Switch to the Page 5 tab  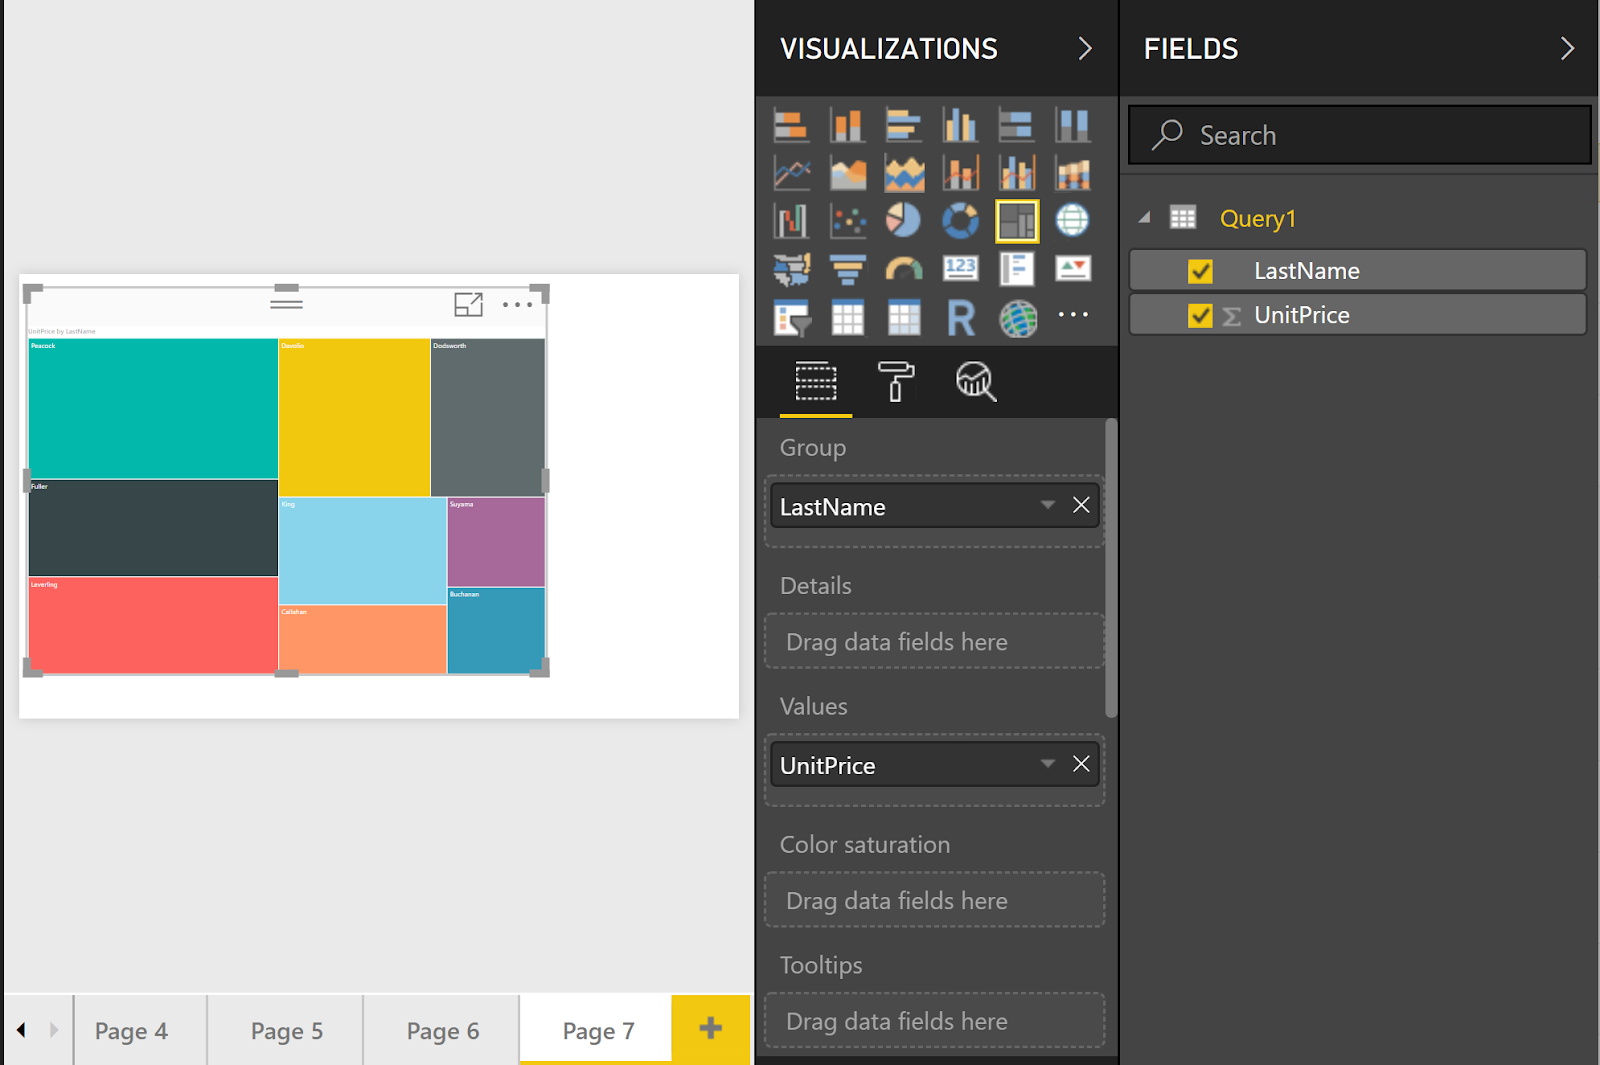(x=285, y=1030)
